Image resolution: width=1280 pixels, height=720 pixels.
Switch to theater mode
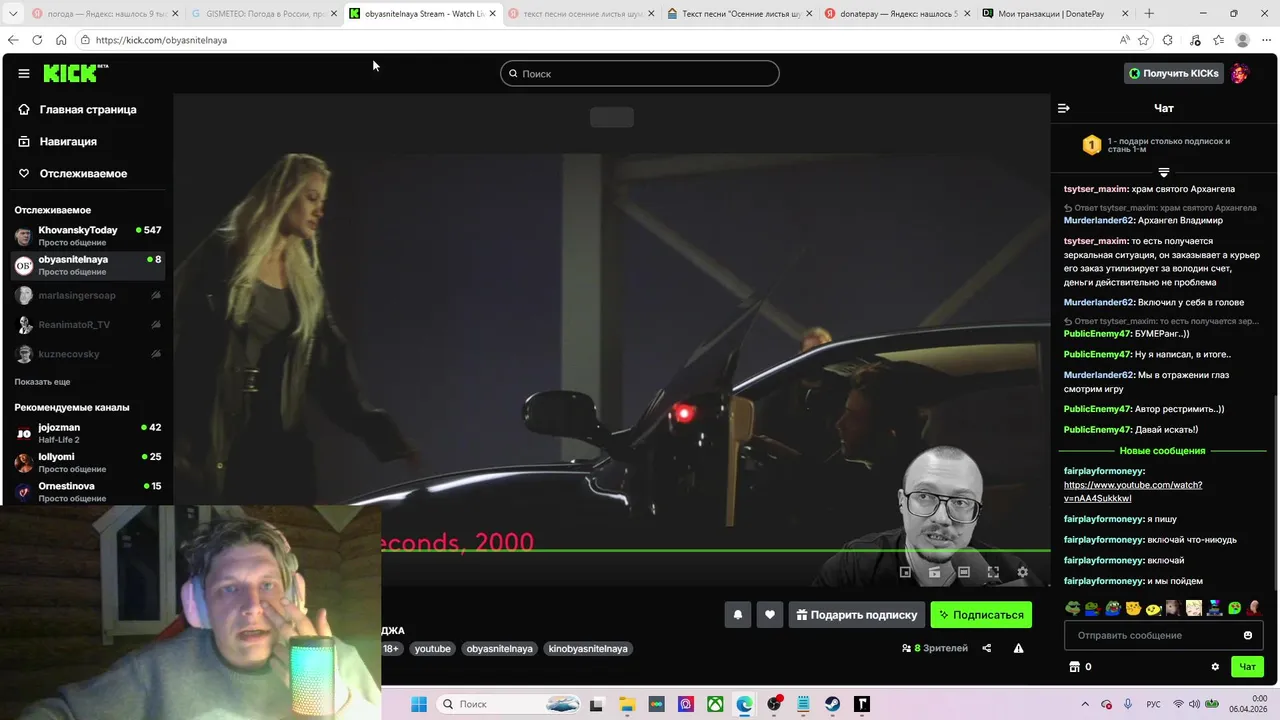(x=964, y=572)
